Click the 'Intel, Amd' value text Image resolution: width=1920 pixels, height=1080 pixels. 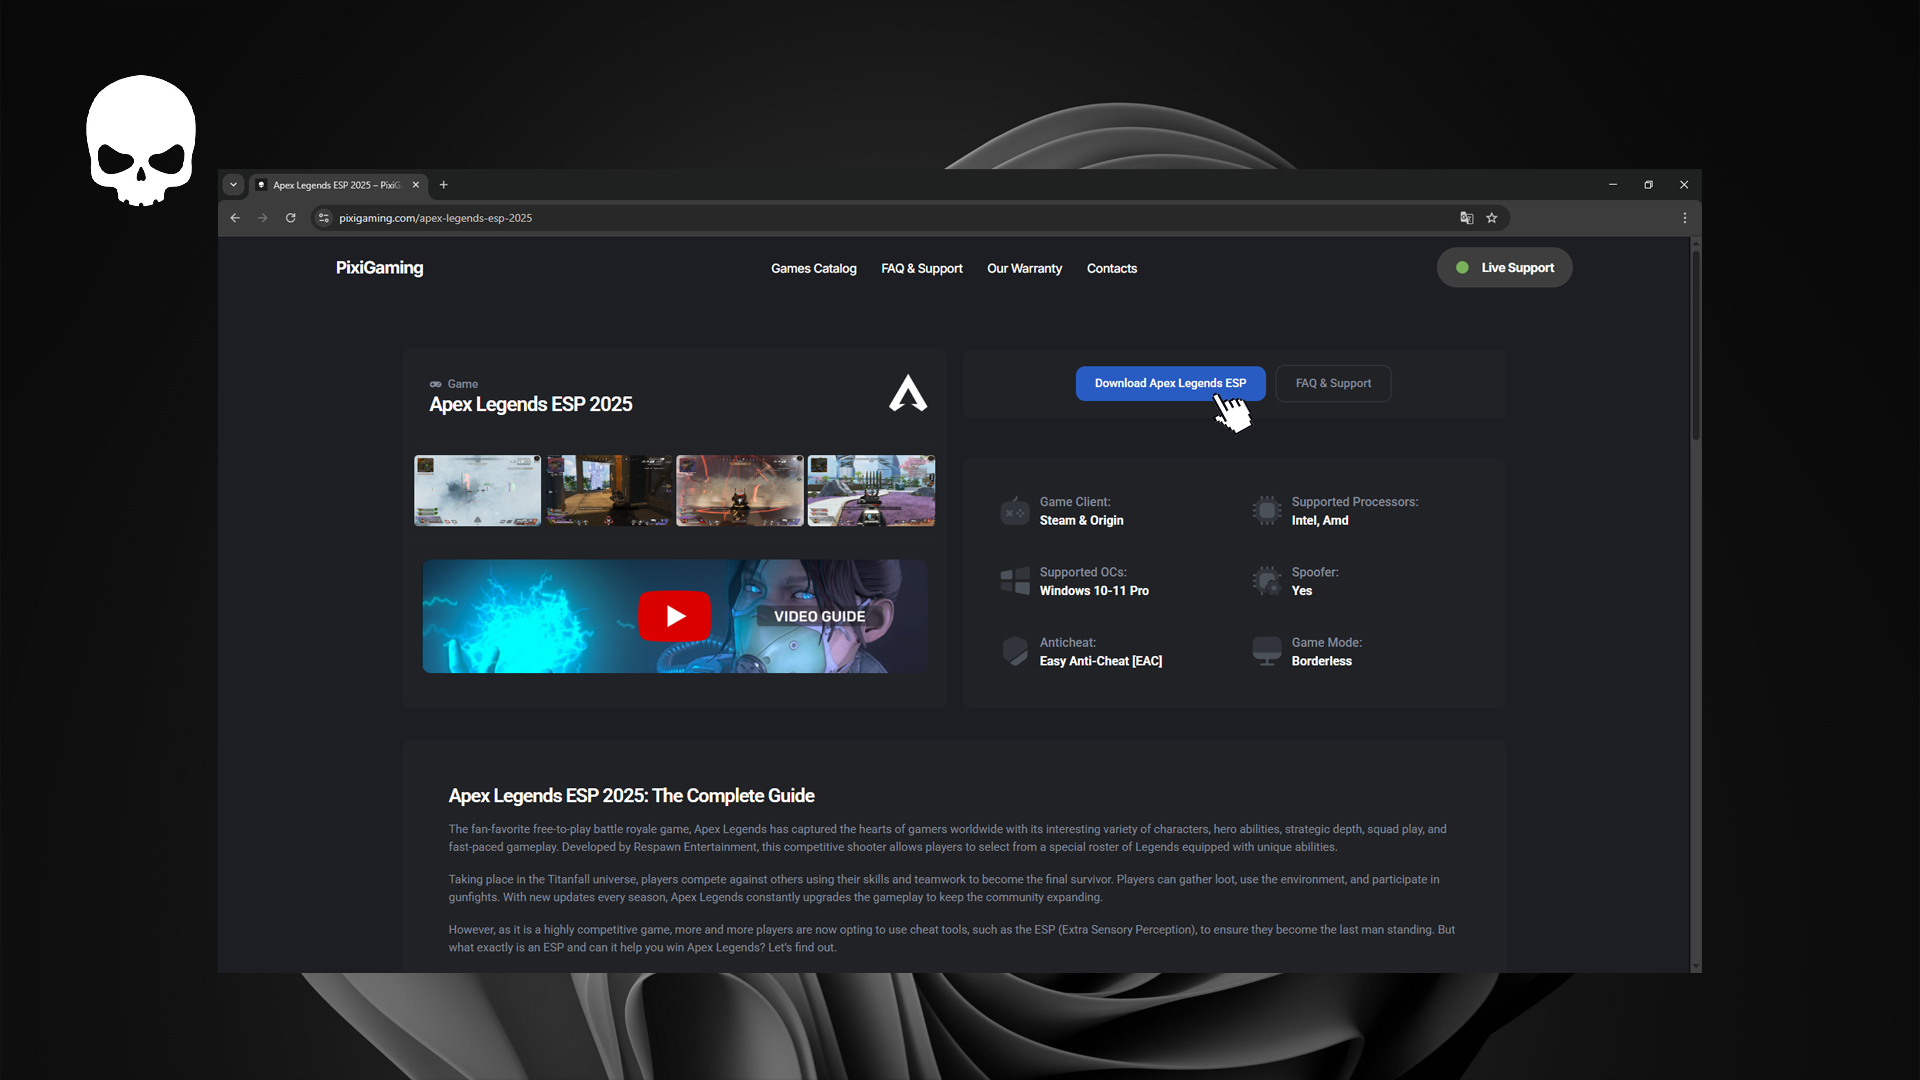click(1320, 521)
